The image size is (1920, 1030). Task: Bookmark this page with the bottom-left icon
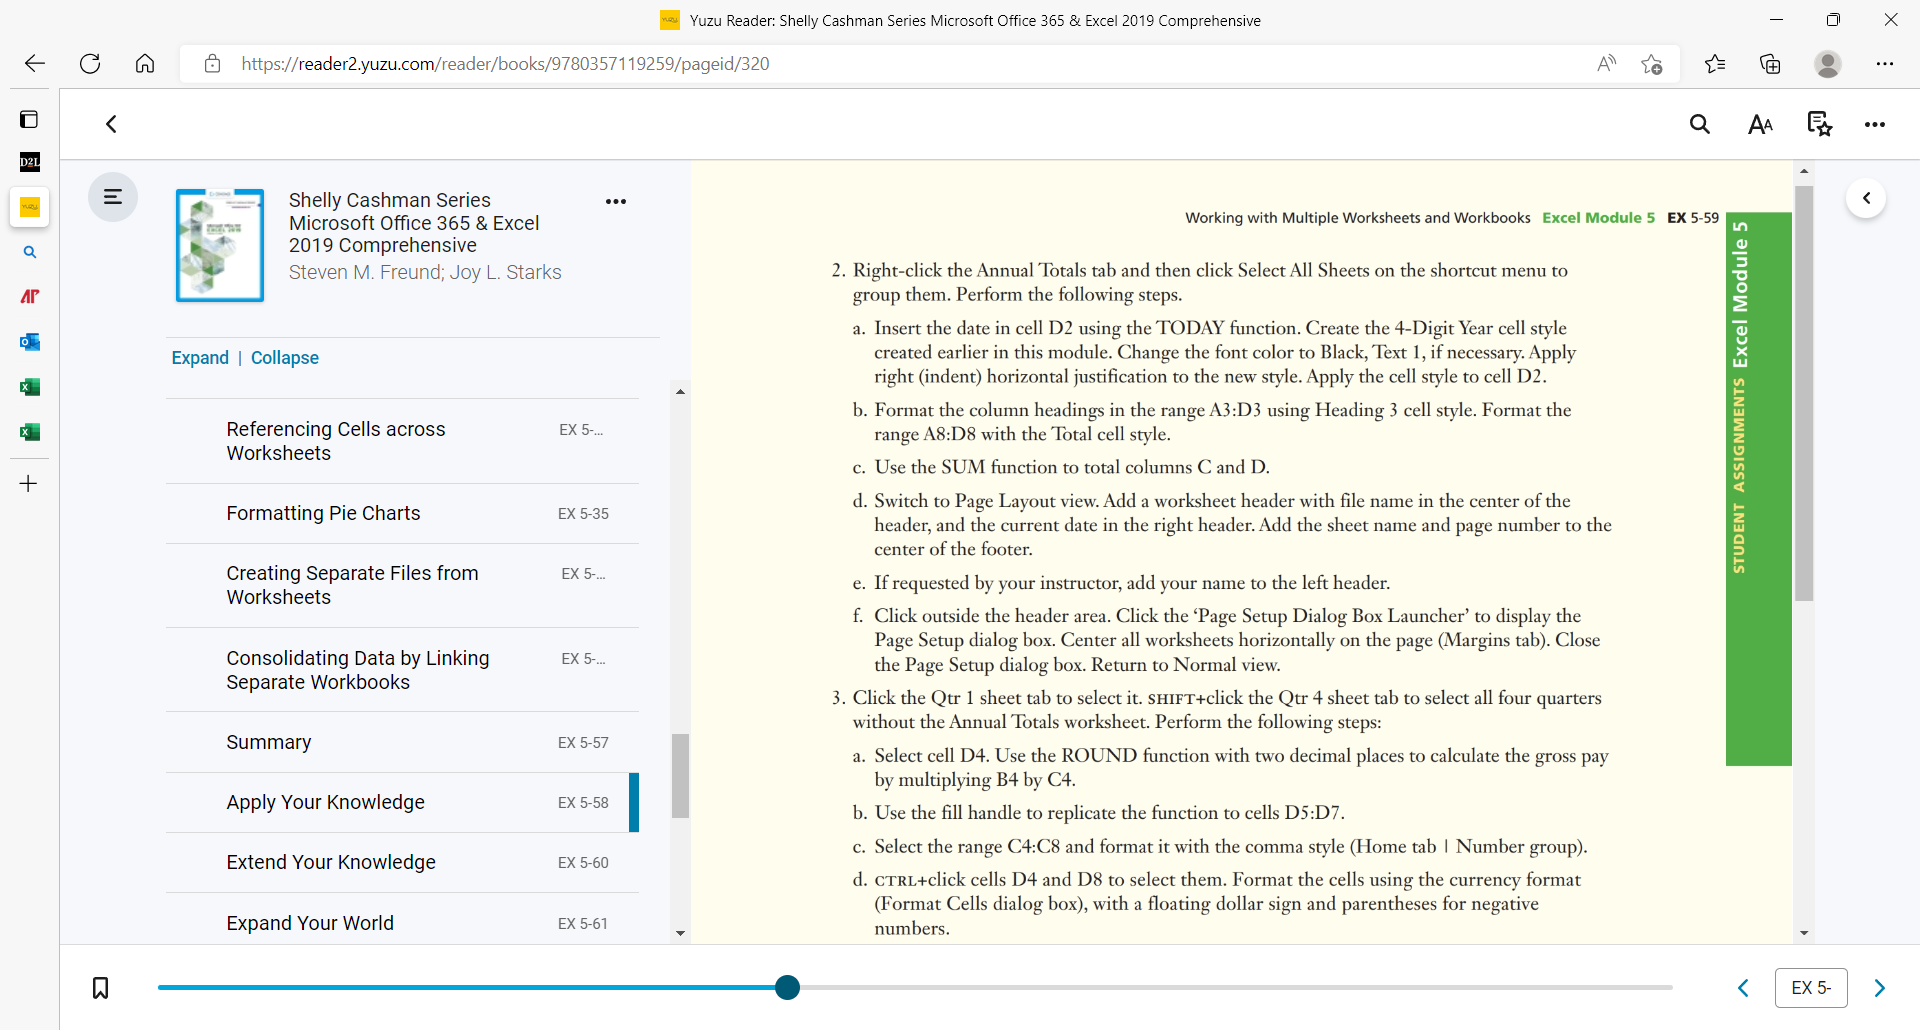tap(100, 988)
